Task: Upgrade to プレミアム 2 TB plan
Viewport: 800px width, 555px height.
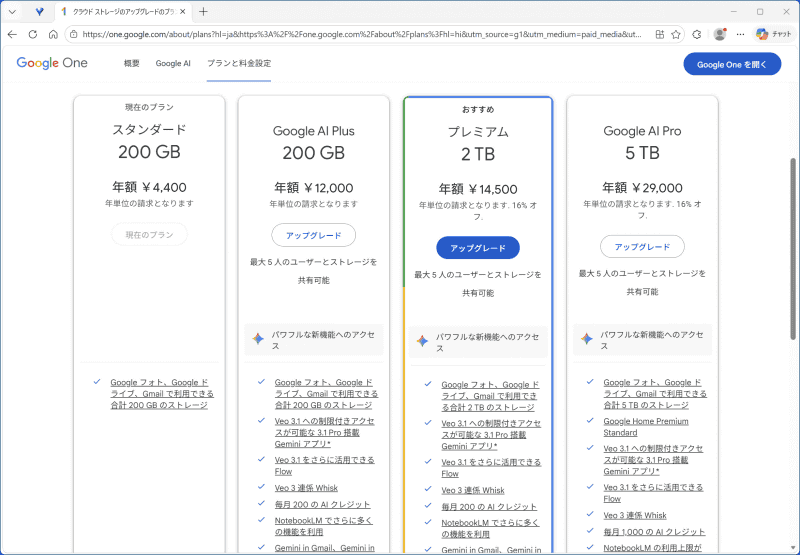Action: (x=478, y=248)
